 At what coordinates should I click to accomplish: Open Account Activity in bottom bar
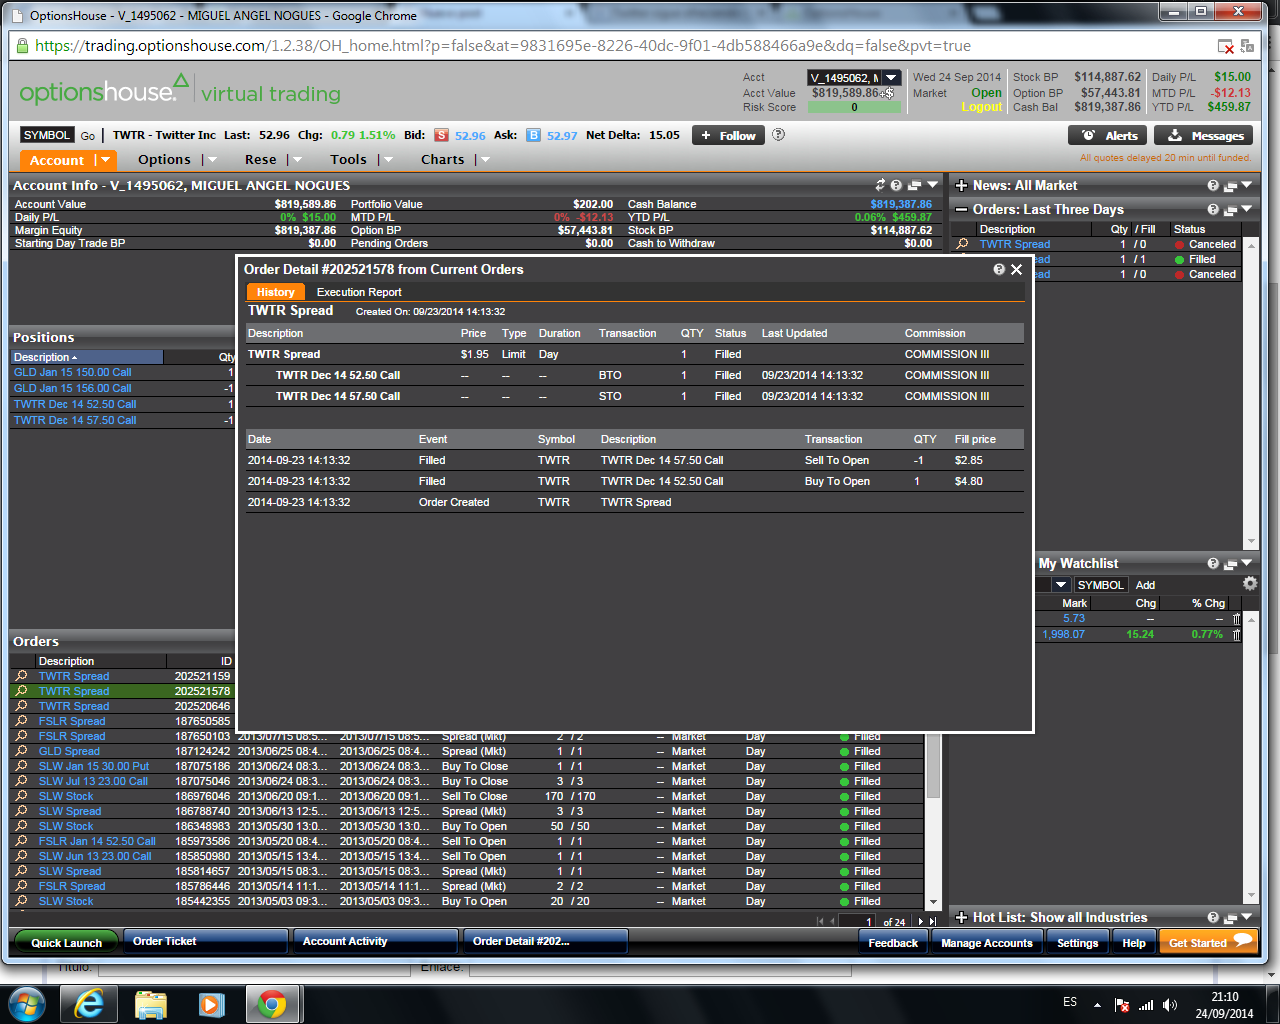pos(375,942)
